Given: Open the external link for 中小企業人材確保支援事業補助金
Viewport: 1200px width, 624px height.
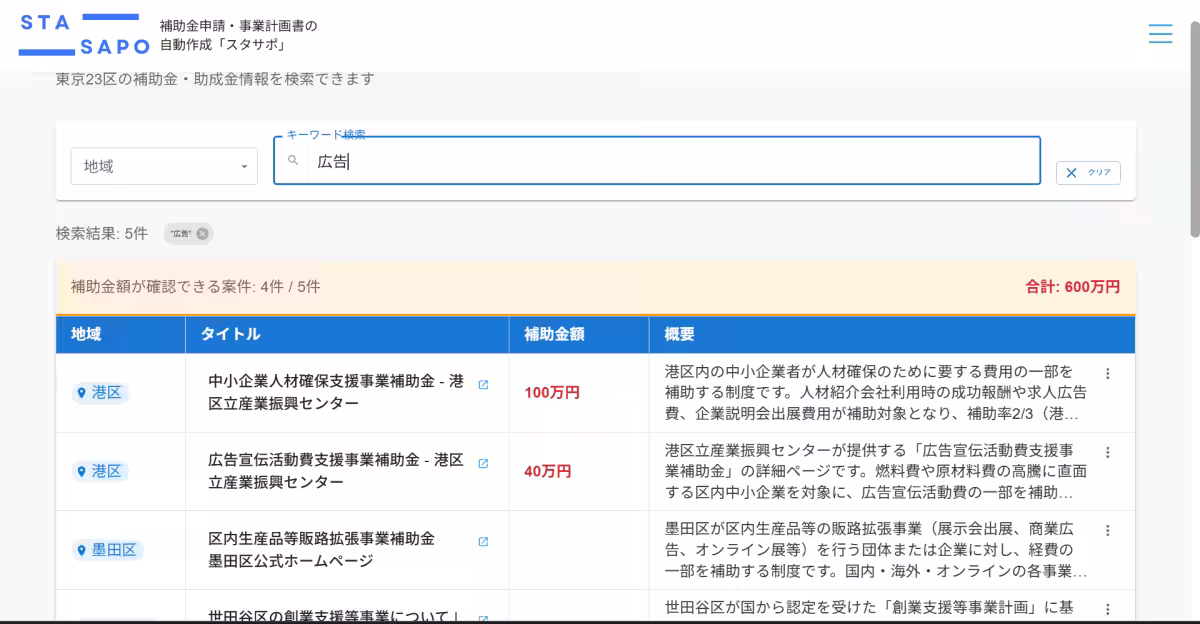Looking at the screenshot, I should click(484, 383).
